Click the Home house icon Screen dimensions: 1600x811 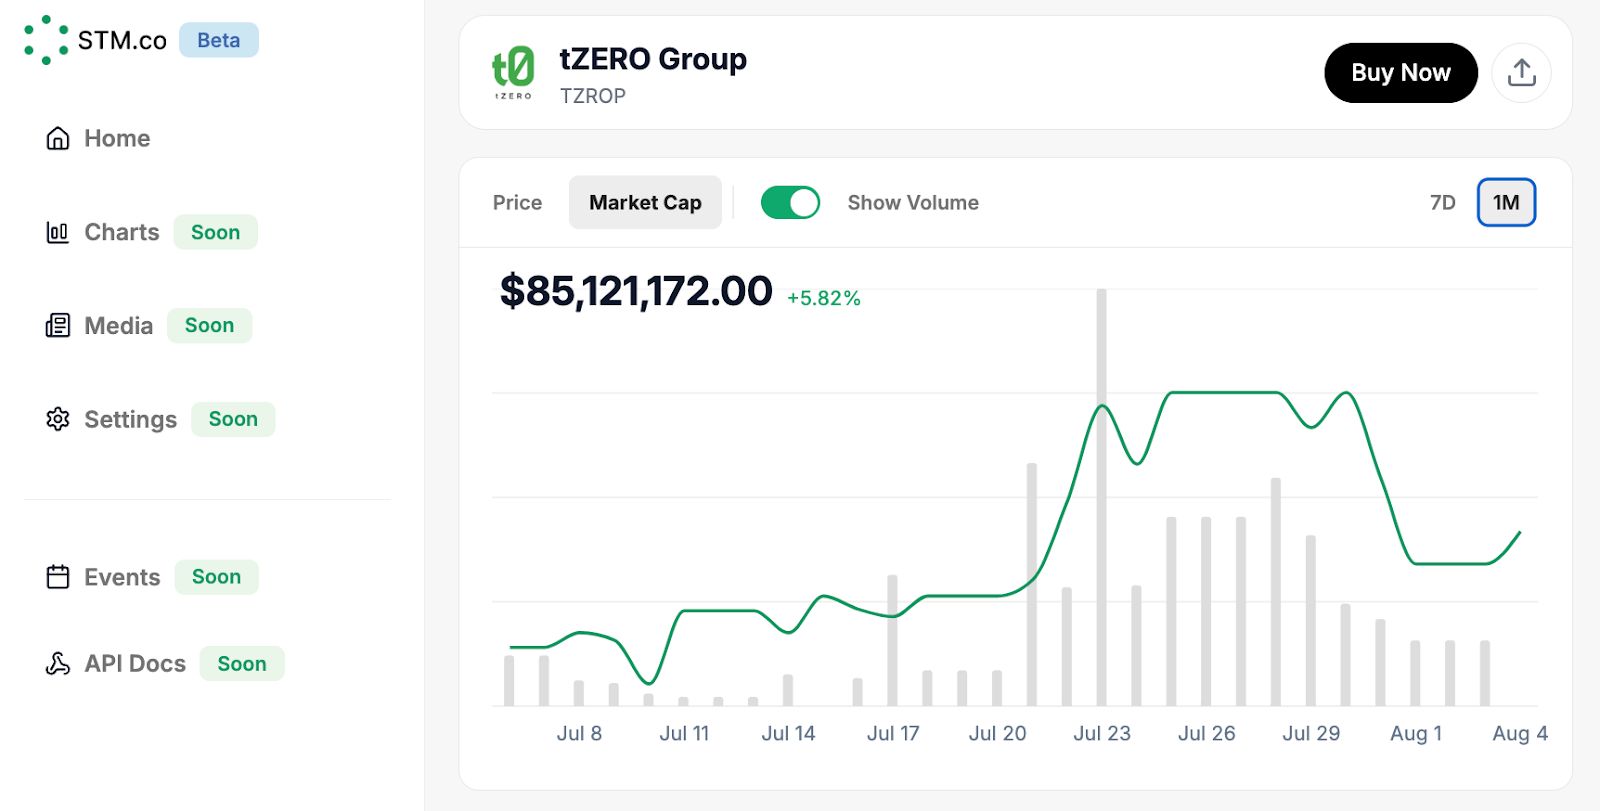click(58, 138)
